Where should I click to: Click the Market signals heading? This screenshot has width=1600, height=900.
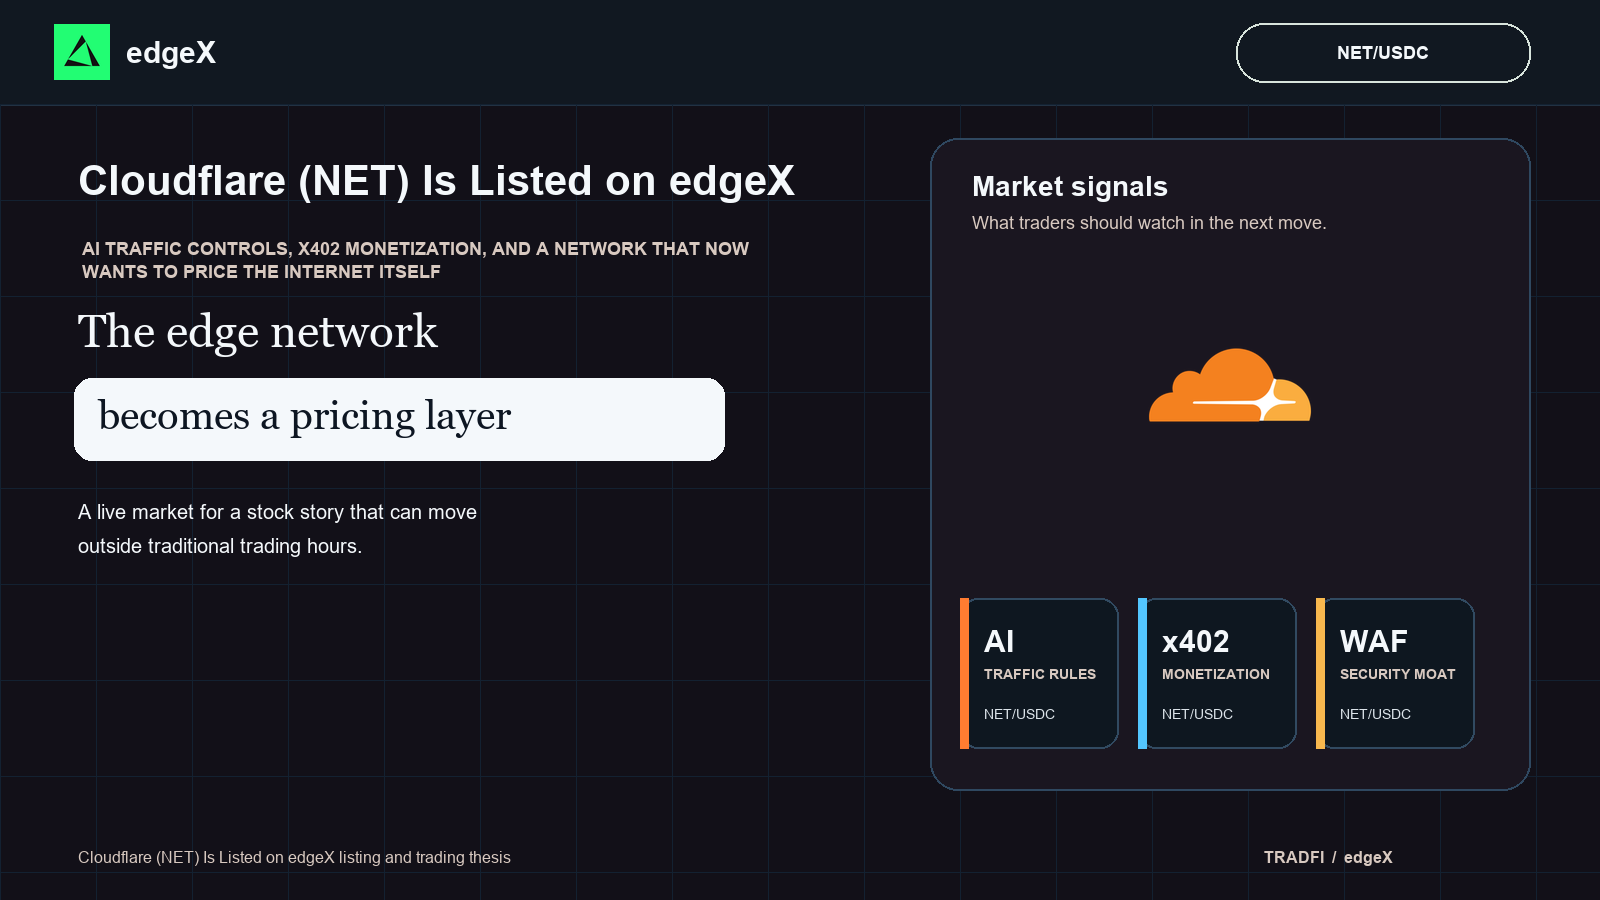(x=1070, y=187)
